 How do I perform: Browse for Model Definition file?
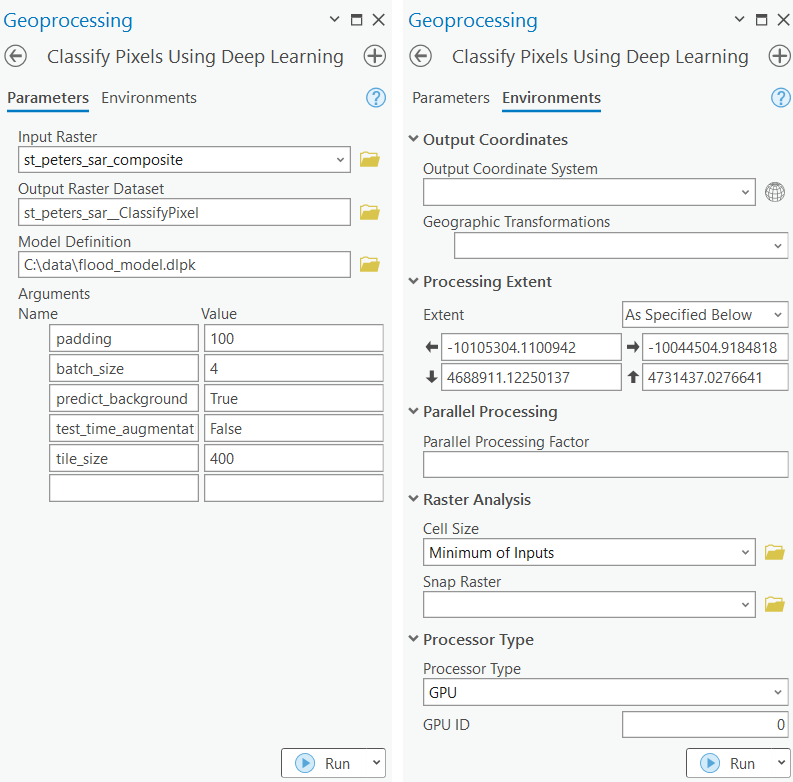coord(370,264)
